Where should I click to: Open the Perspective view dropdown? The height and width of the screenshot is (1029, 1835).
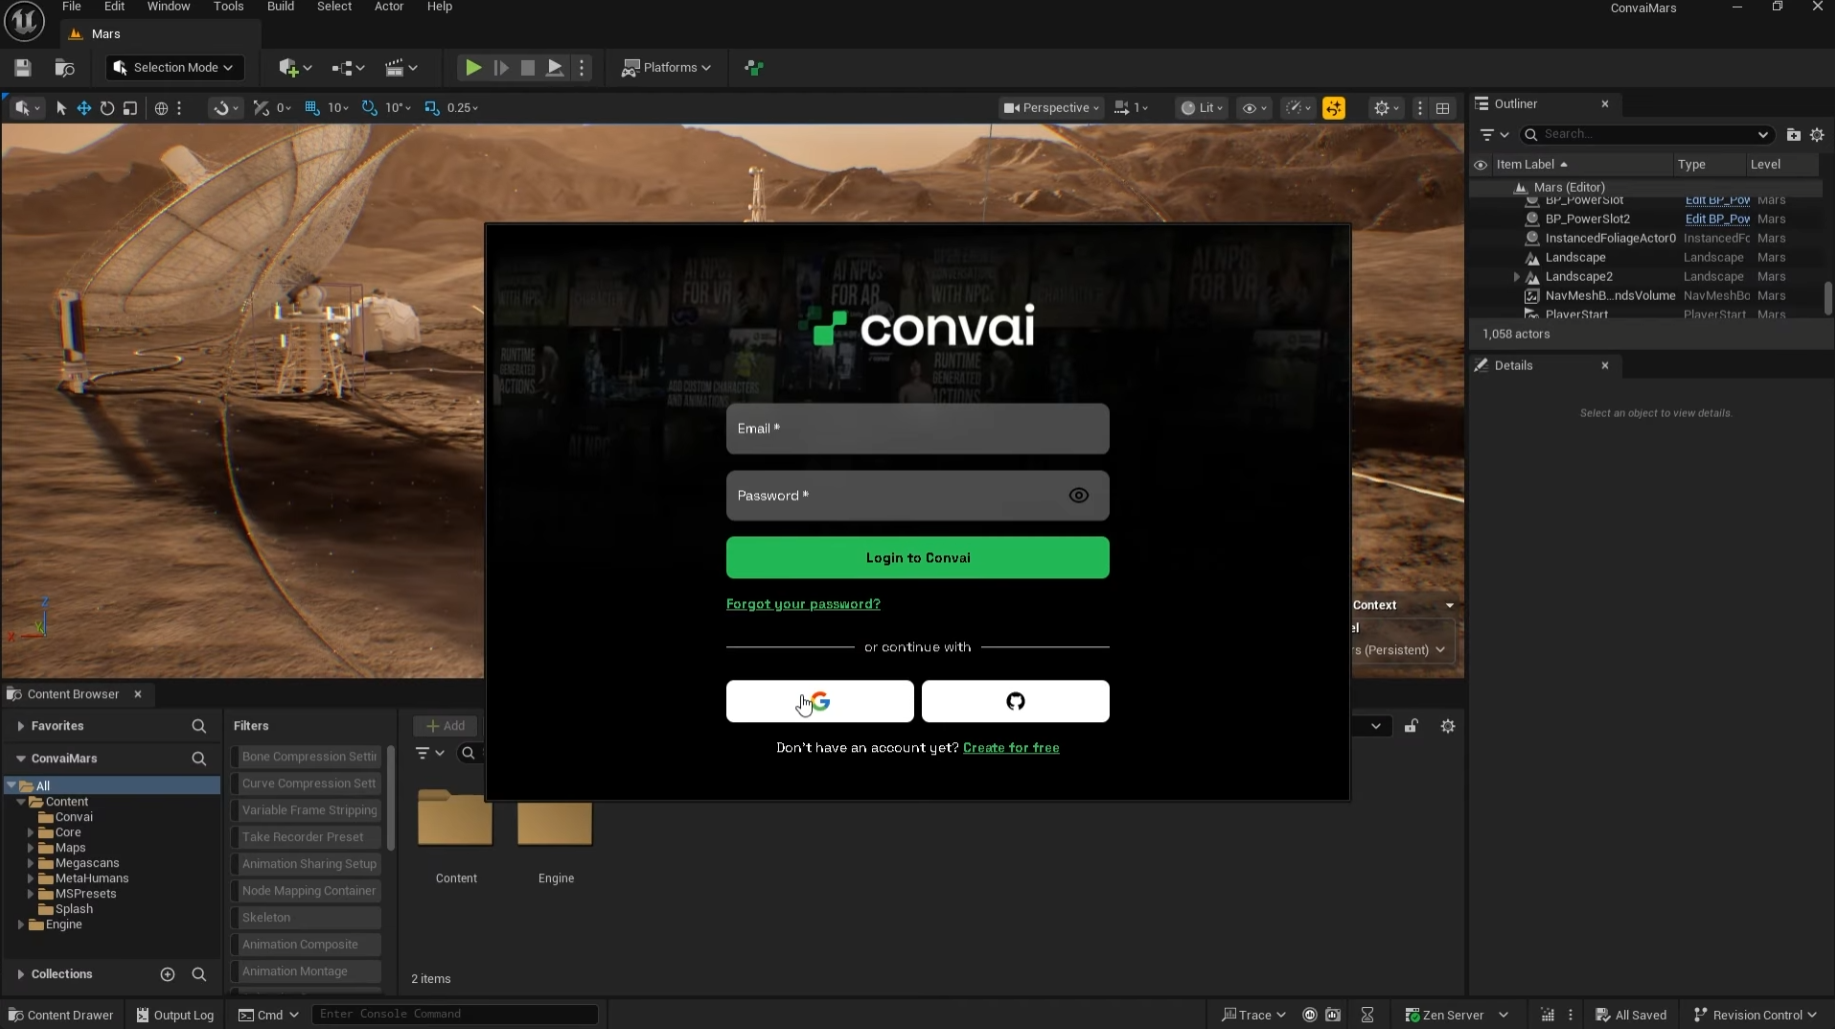pos(1051,108)
